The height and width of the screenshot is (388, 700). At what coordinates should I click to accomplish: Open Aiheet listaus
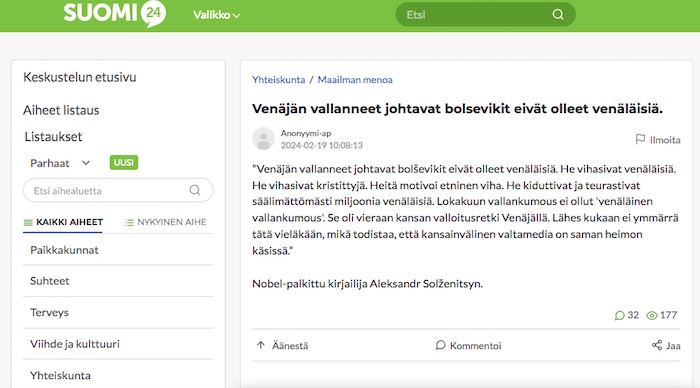click(x=61, y=110)
